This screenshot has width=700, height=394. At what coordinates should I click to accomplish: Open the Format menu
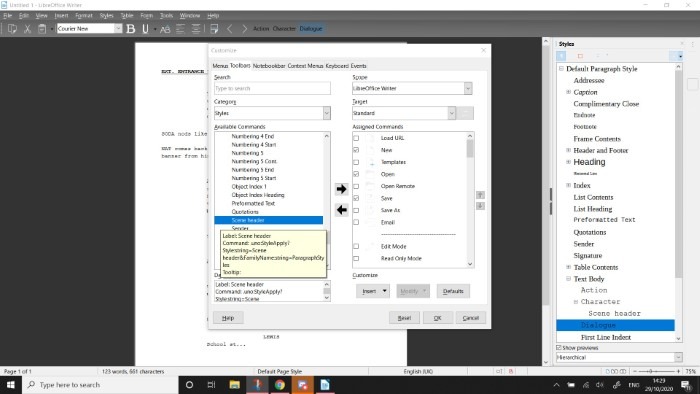[x=84, y=16]
